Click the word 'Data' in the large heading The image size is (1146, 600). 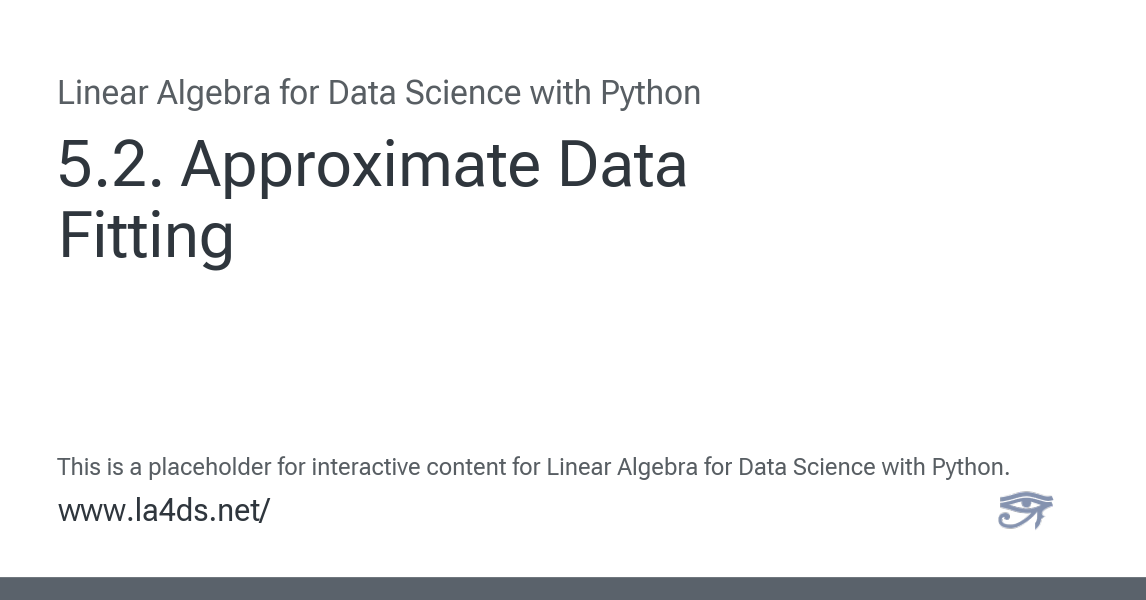click(622, 166)
